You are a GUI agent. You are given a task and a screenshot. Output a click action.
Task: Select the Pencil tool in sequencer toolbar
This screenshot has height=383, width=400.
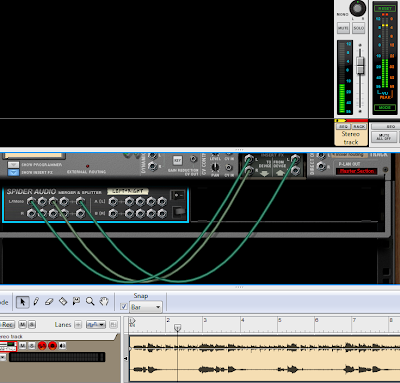click(36, 302)
